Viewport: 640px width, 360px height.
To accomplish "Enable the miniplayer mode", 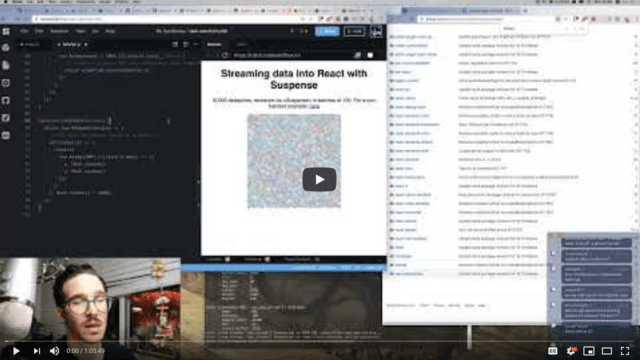I will click(x=589, y=351).
